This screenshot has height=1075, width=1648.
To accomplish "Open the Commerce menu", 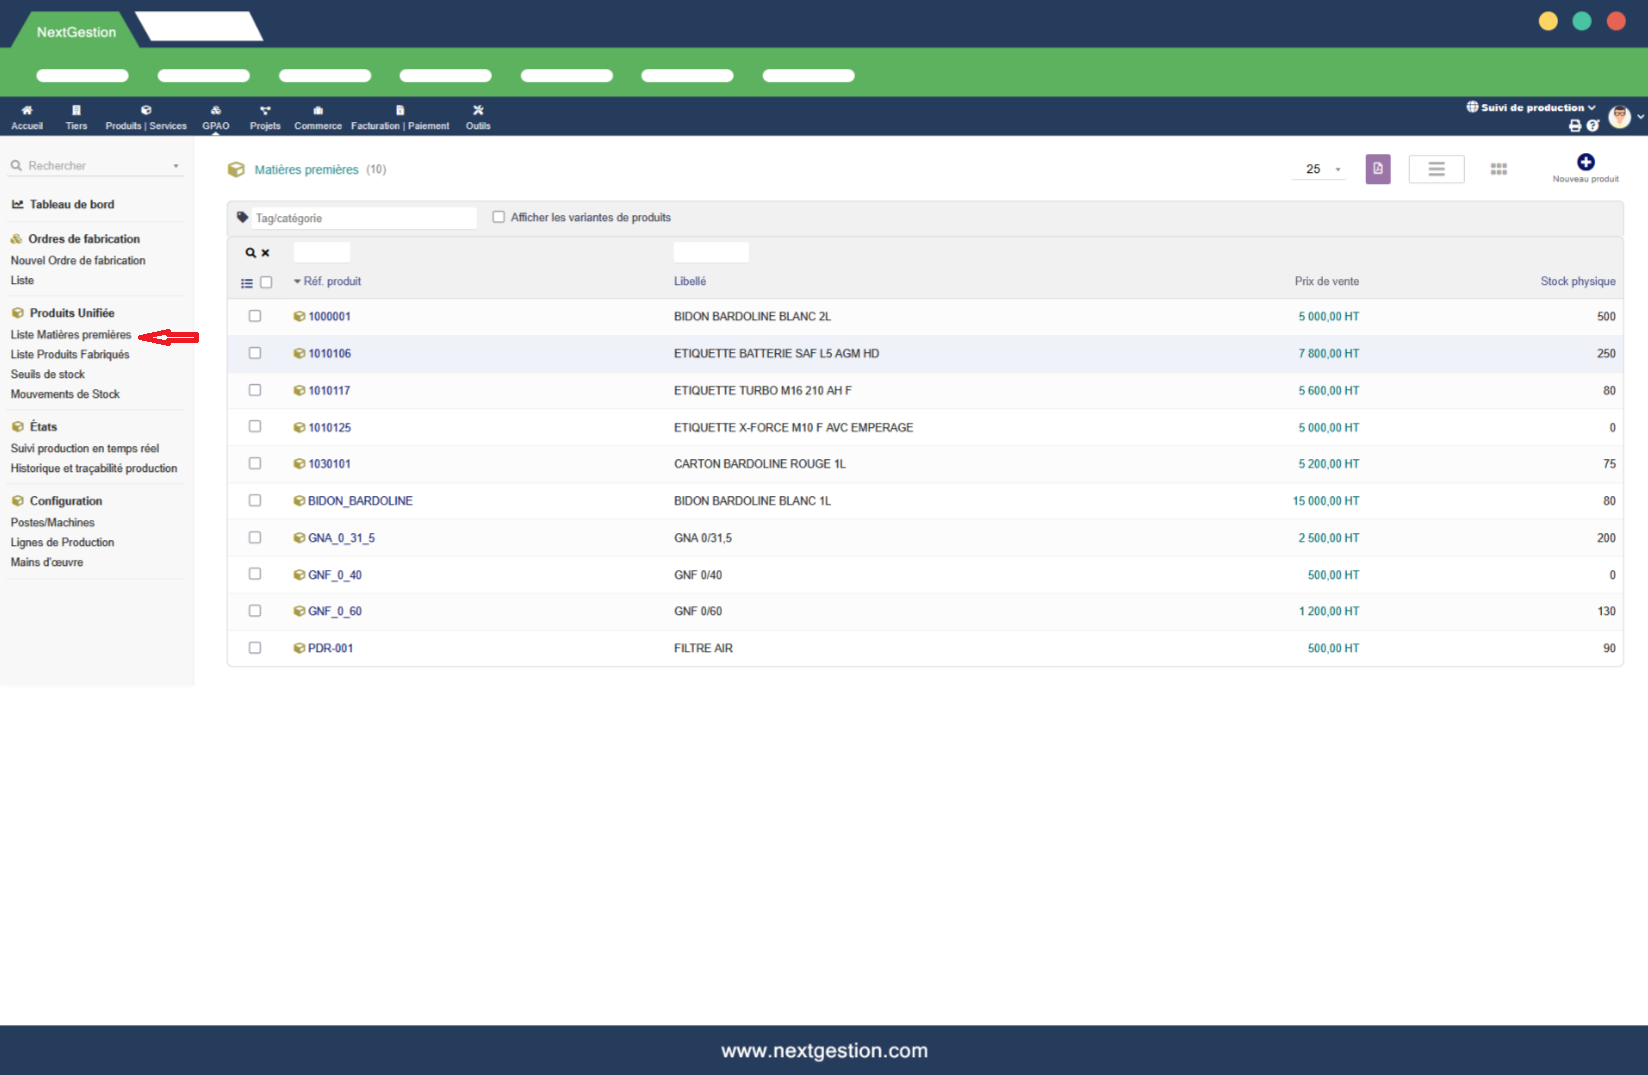I will pos(318,117).
